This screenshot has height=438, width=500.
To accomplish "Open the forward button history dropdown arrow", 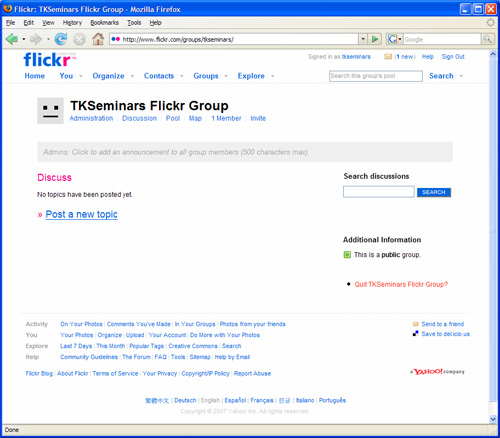I will (x=48, y=39).
